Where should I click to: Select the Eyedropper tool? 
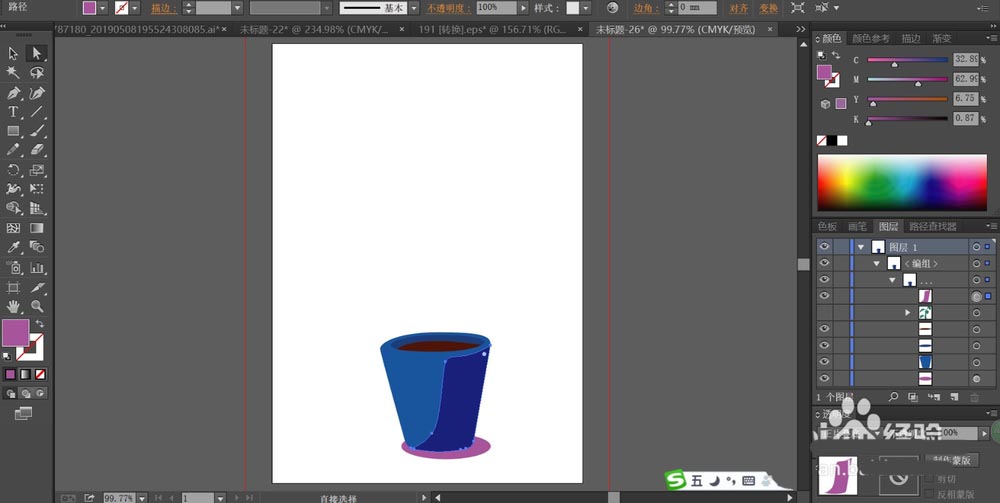coord(13,247)
